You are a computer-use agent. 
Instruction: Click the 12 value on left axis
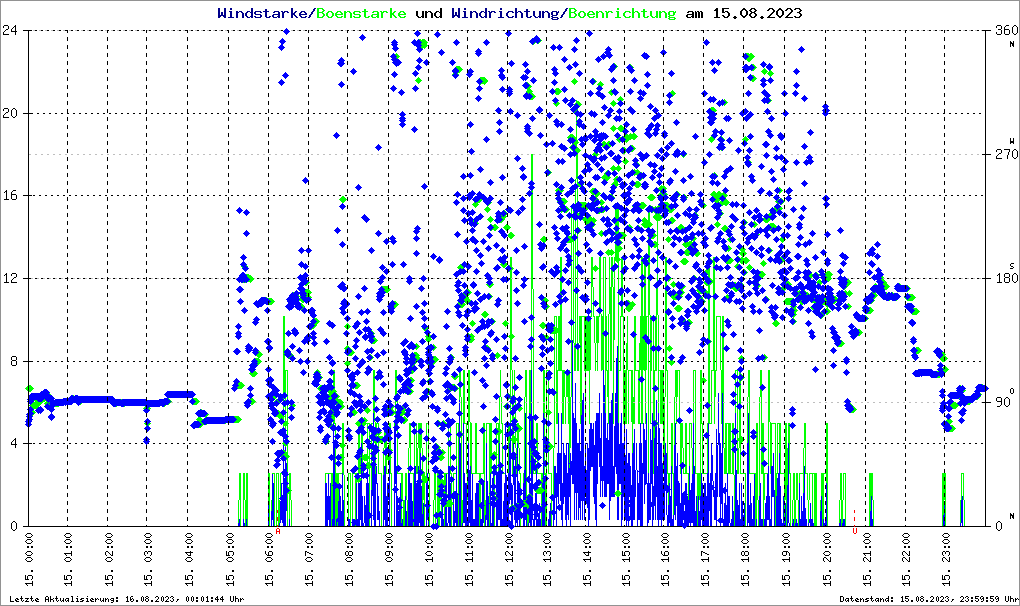(13, 278)
